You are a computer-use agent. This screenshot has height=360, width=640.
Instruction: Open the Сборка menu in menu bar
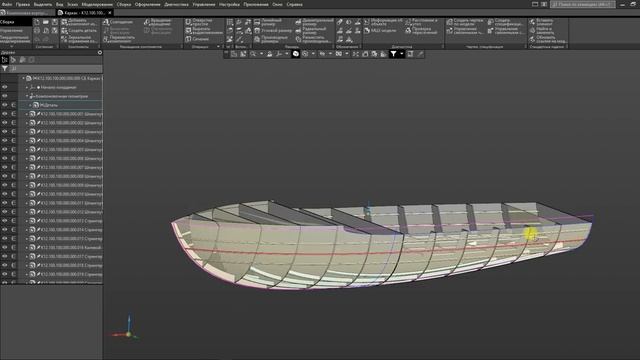click(124, 4)
